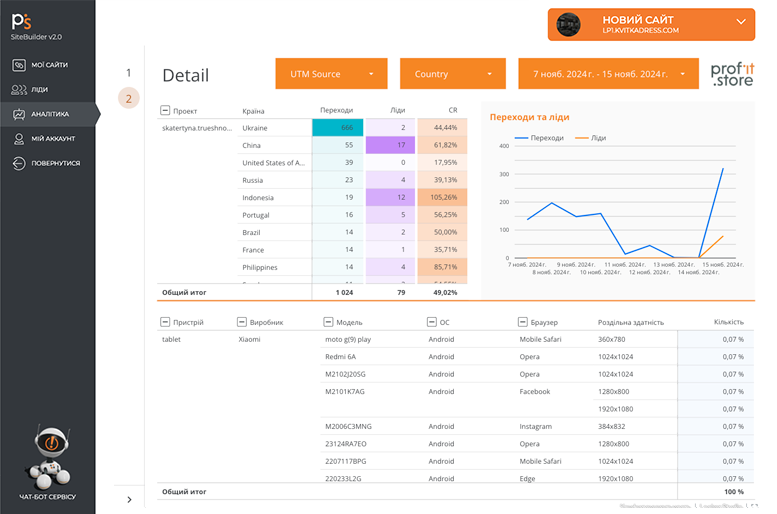777x514 pixels.
Task: Open the chat-bot service robot
Action: (x=47, y=456)
